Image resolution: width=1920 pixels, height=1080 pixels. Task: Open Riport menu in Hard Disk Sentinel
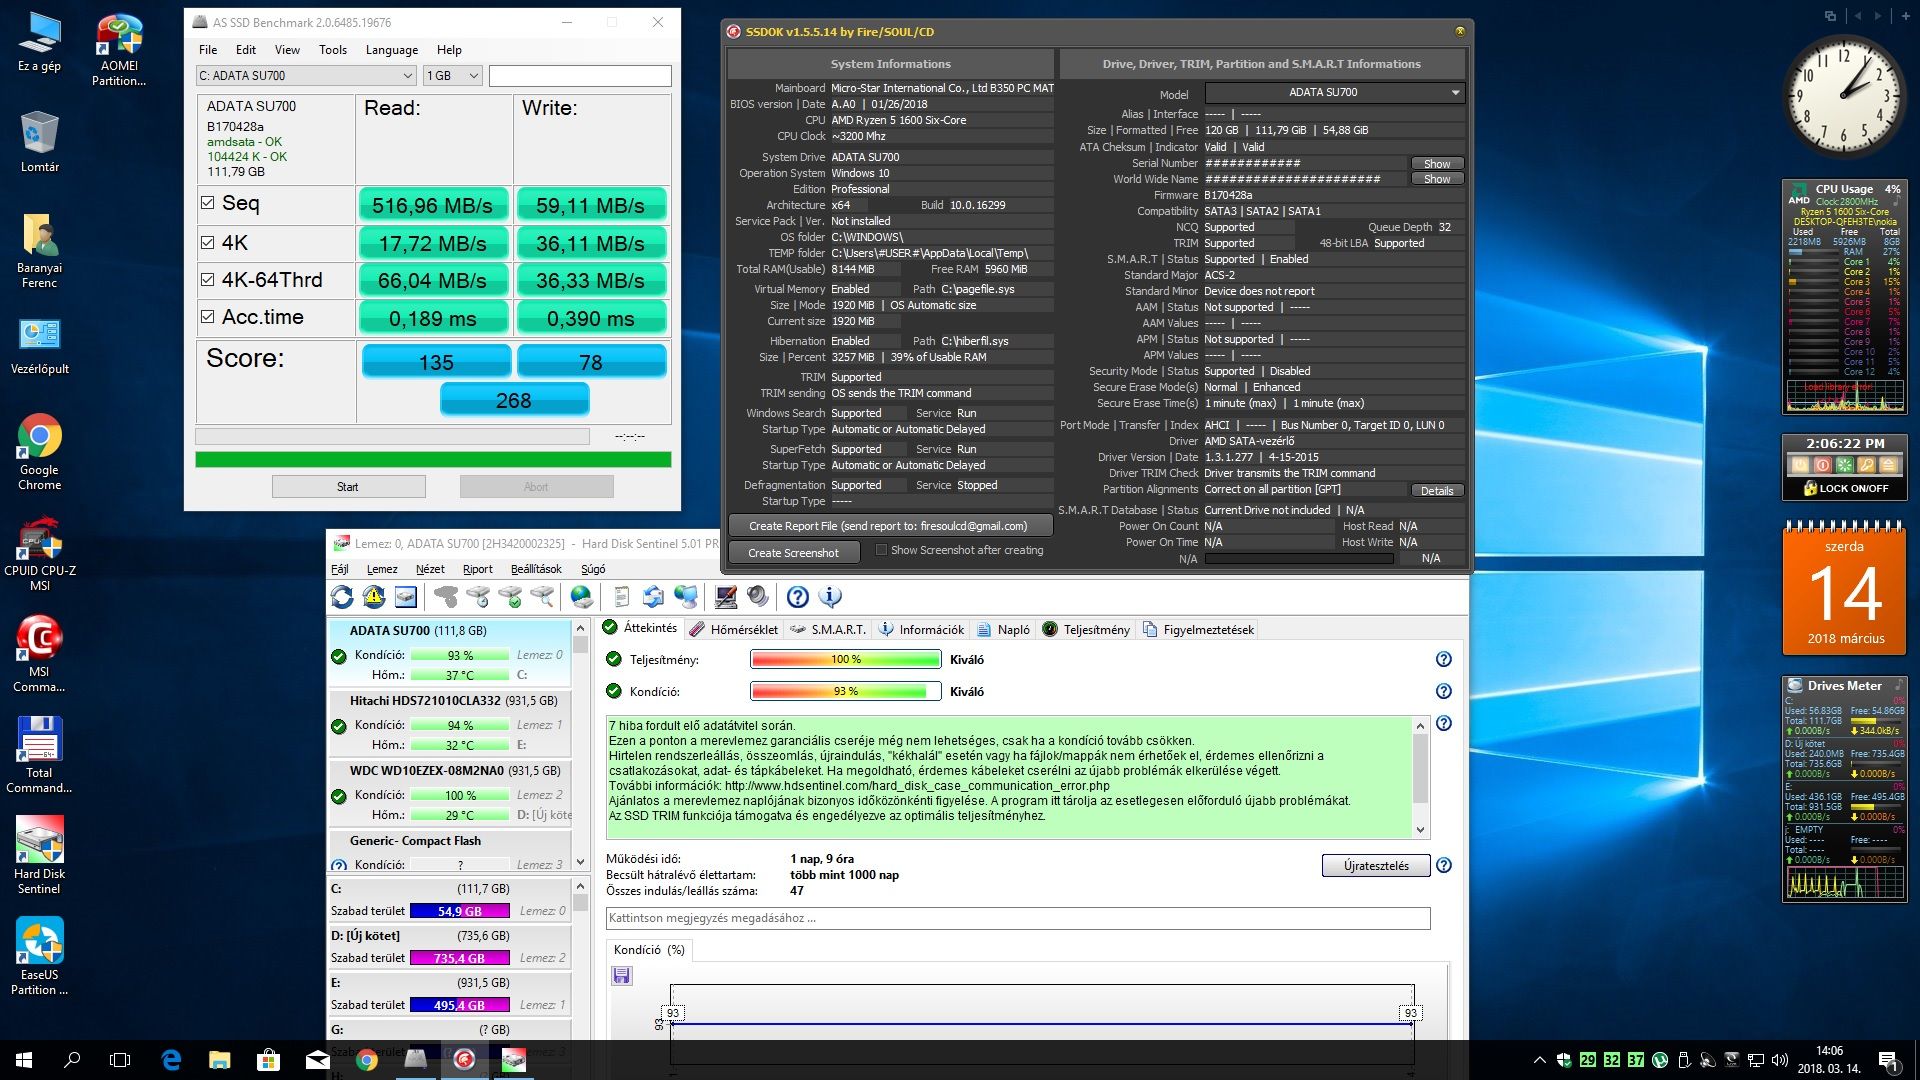(x=477, y=569)
